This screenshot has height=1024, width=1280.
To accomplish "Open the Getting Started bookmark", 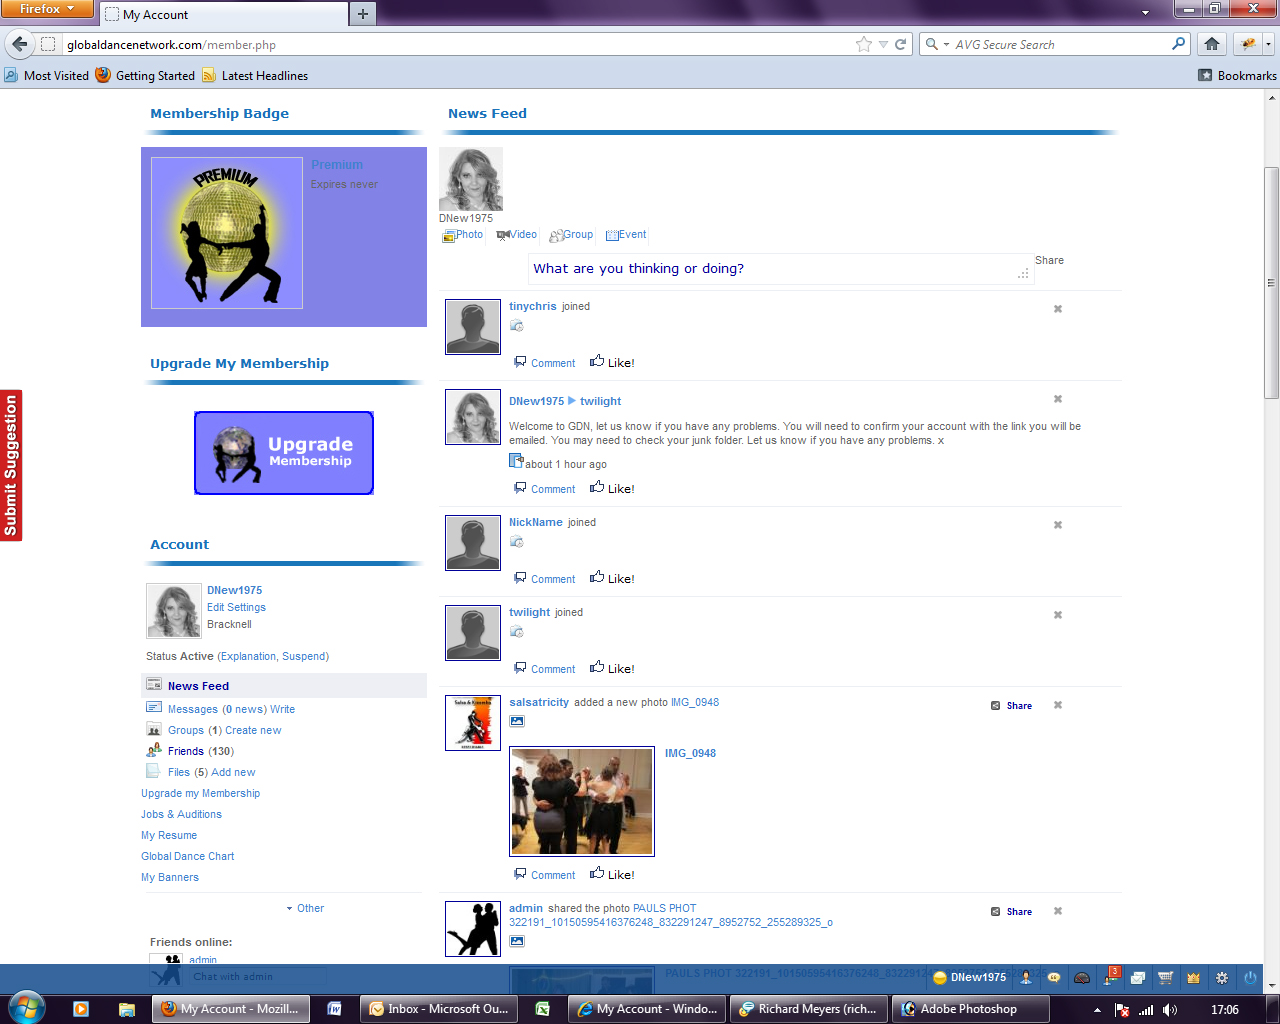I will coord(145,75).
